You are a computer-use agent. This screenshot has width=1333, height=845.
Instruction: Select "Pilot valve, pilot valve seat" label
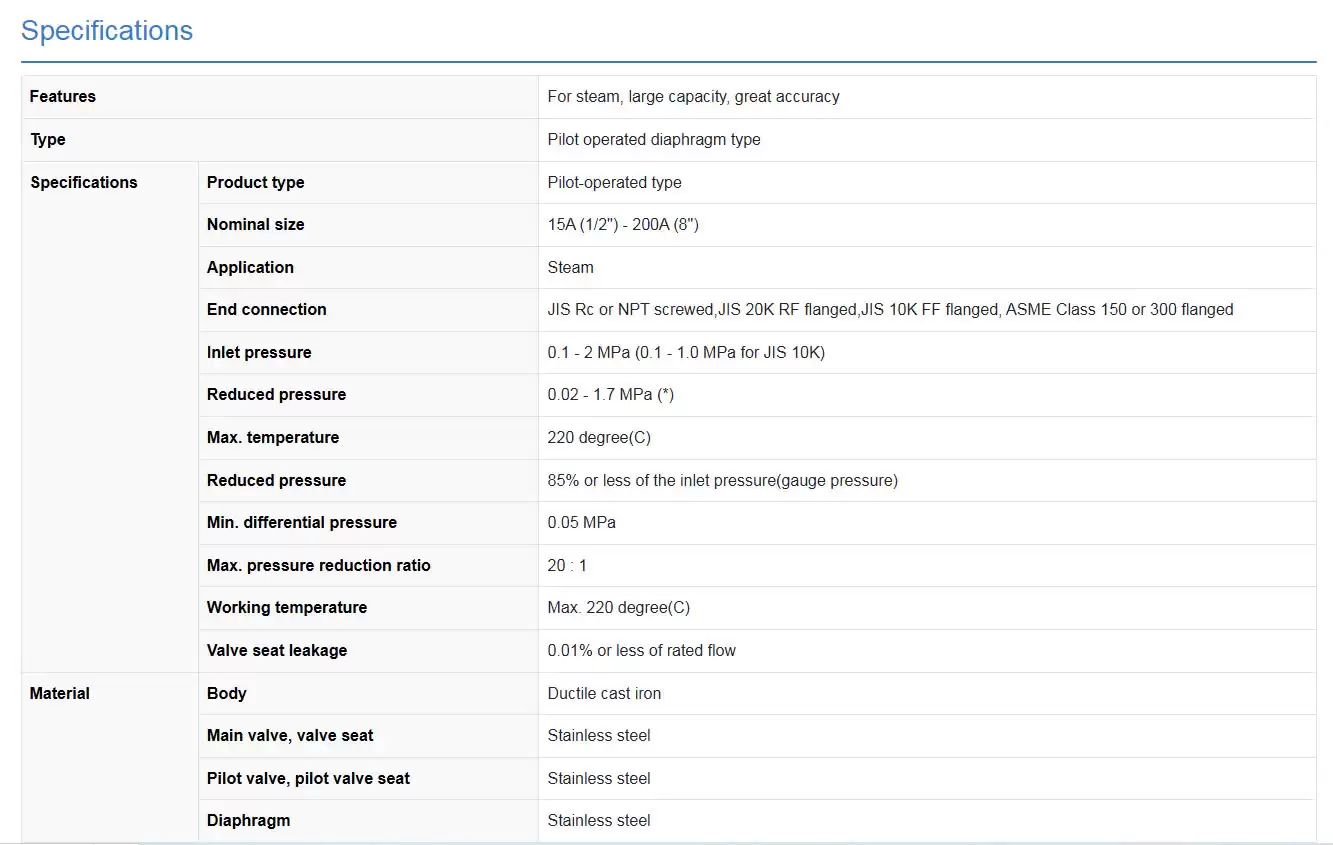(308, 778)
